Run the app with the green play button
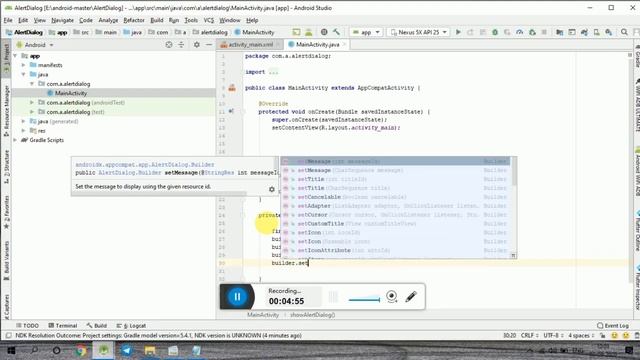This screenshot has width=640, height=360. (458, 32)
